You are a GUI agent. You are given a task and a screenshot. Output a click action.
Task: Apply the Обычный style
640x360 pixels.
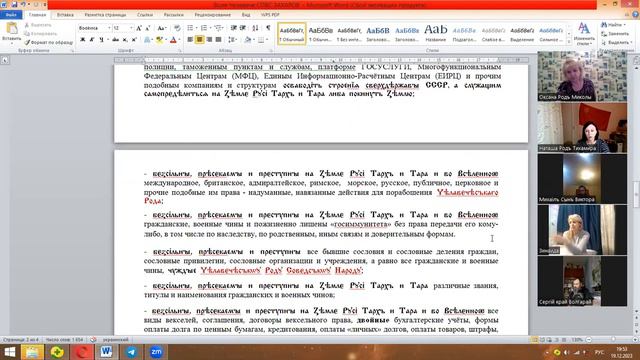292,33
